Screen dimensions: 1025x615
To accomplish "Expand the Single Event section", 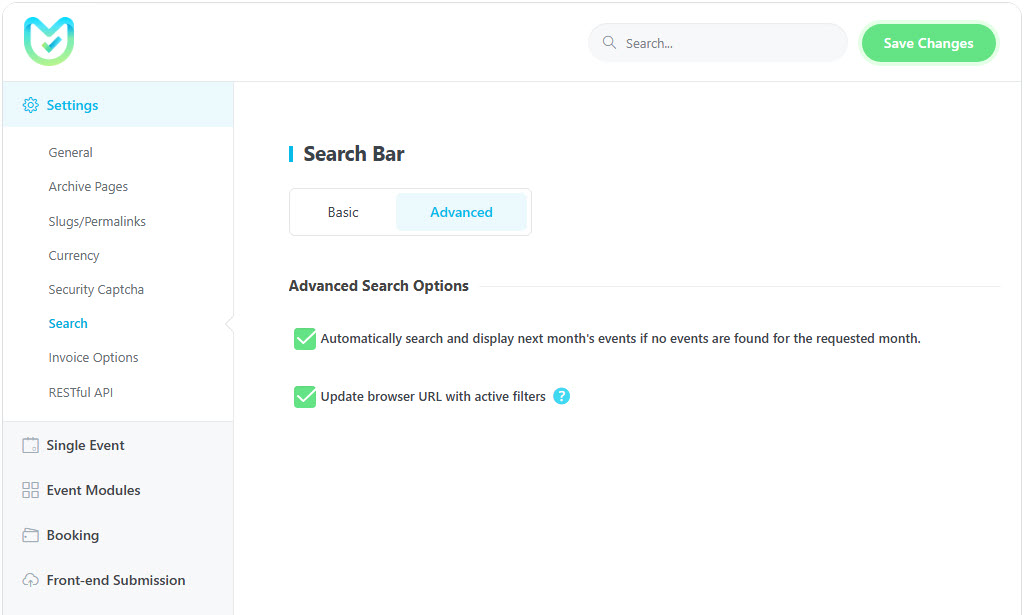I will pyautogui.click(x=85, y=446).
